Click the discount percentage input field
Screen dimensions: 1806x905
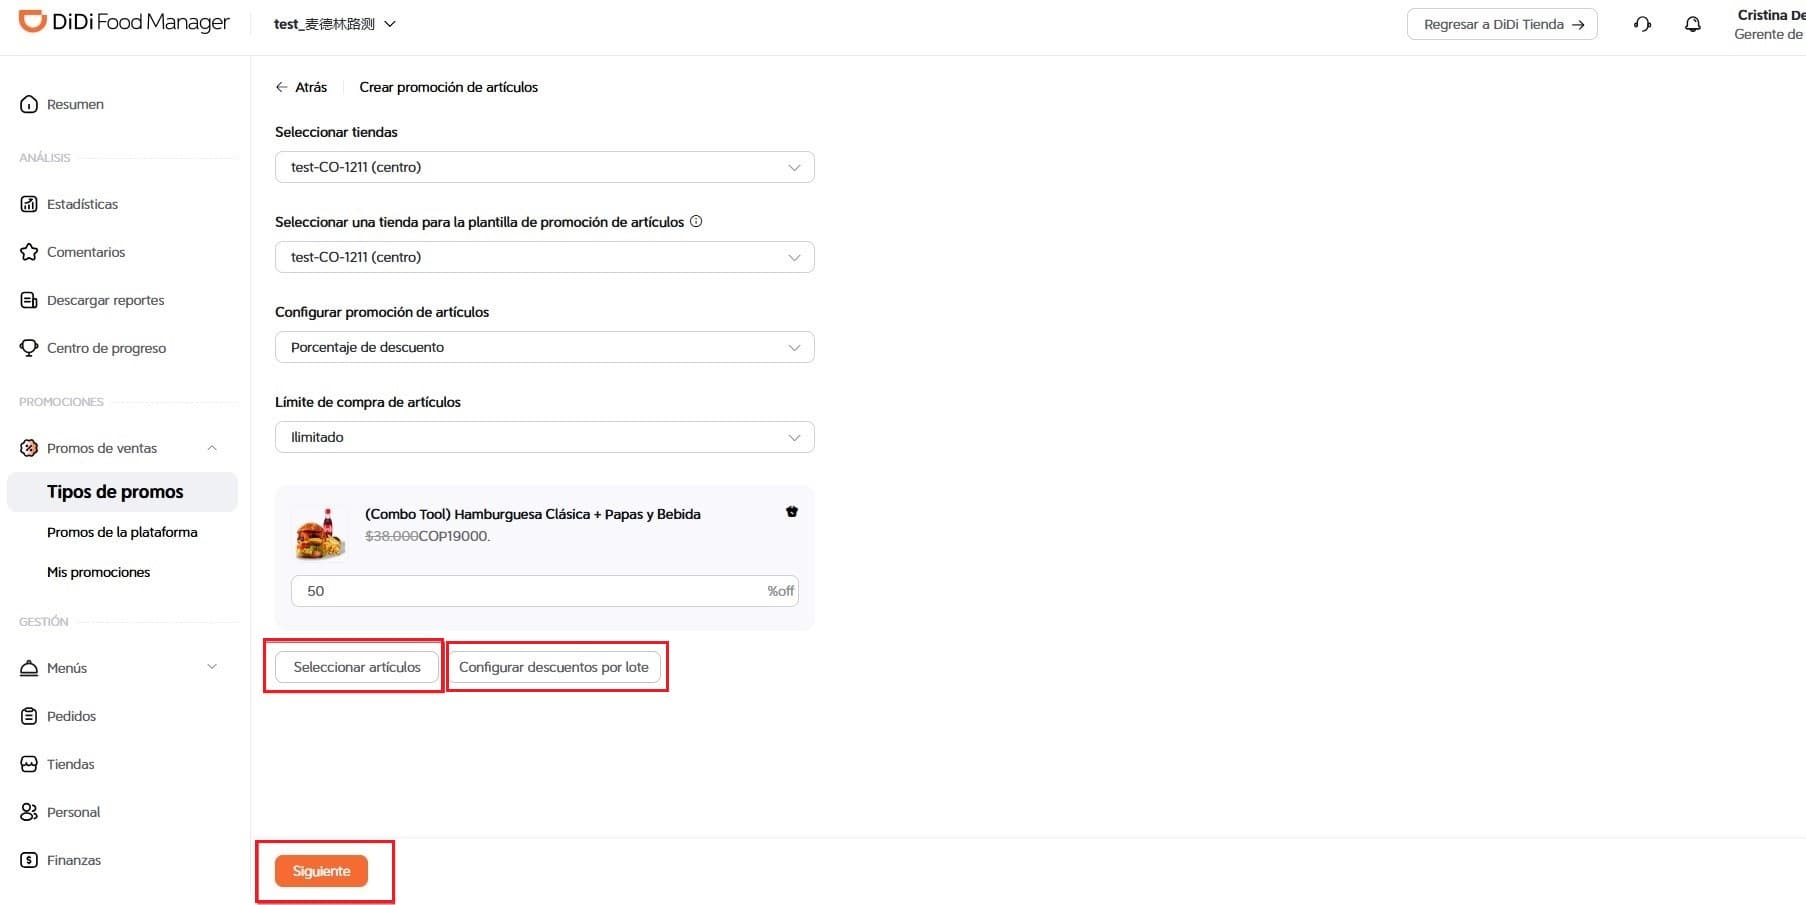[x=530, y=591]
